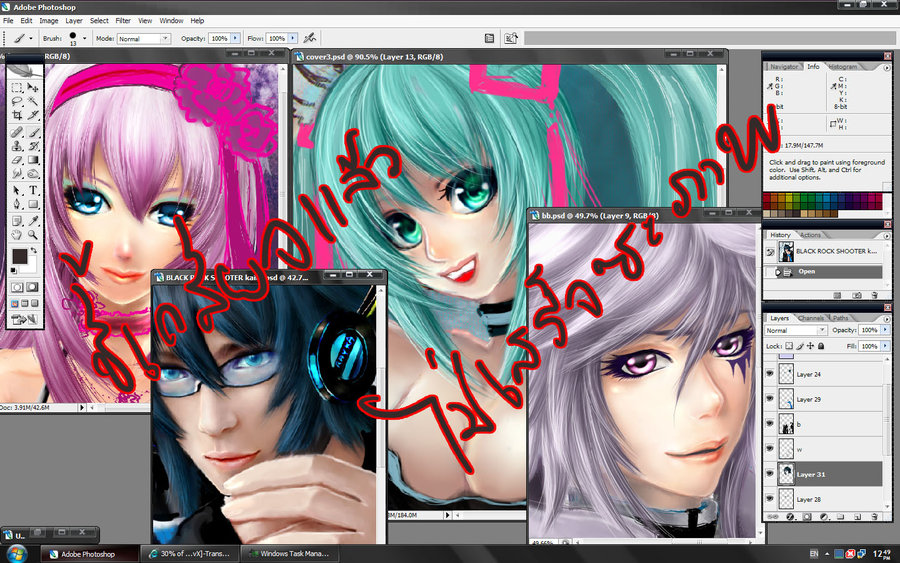Enable airbrush in options bar
The height and width of the screenshot is (563, 900).
(310, 38)
